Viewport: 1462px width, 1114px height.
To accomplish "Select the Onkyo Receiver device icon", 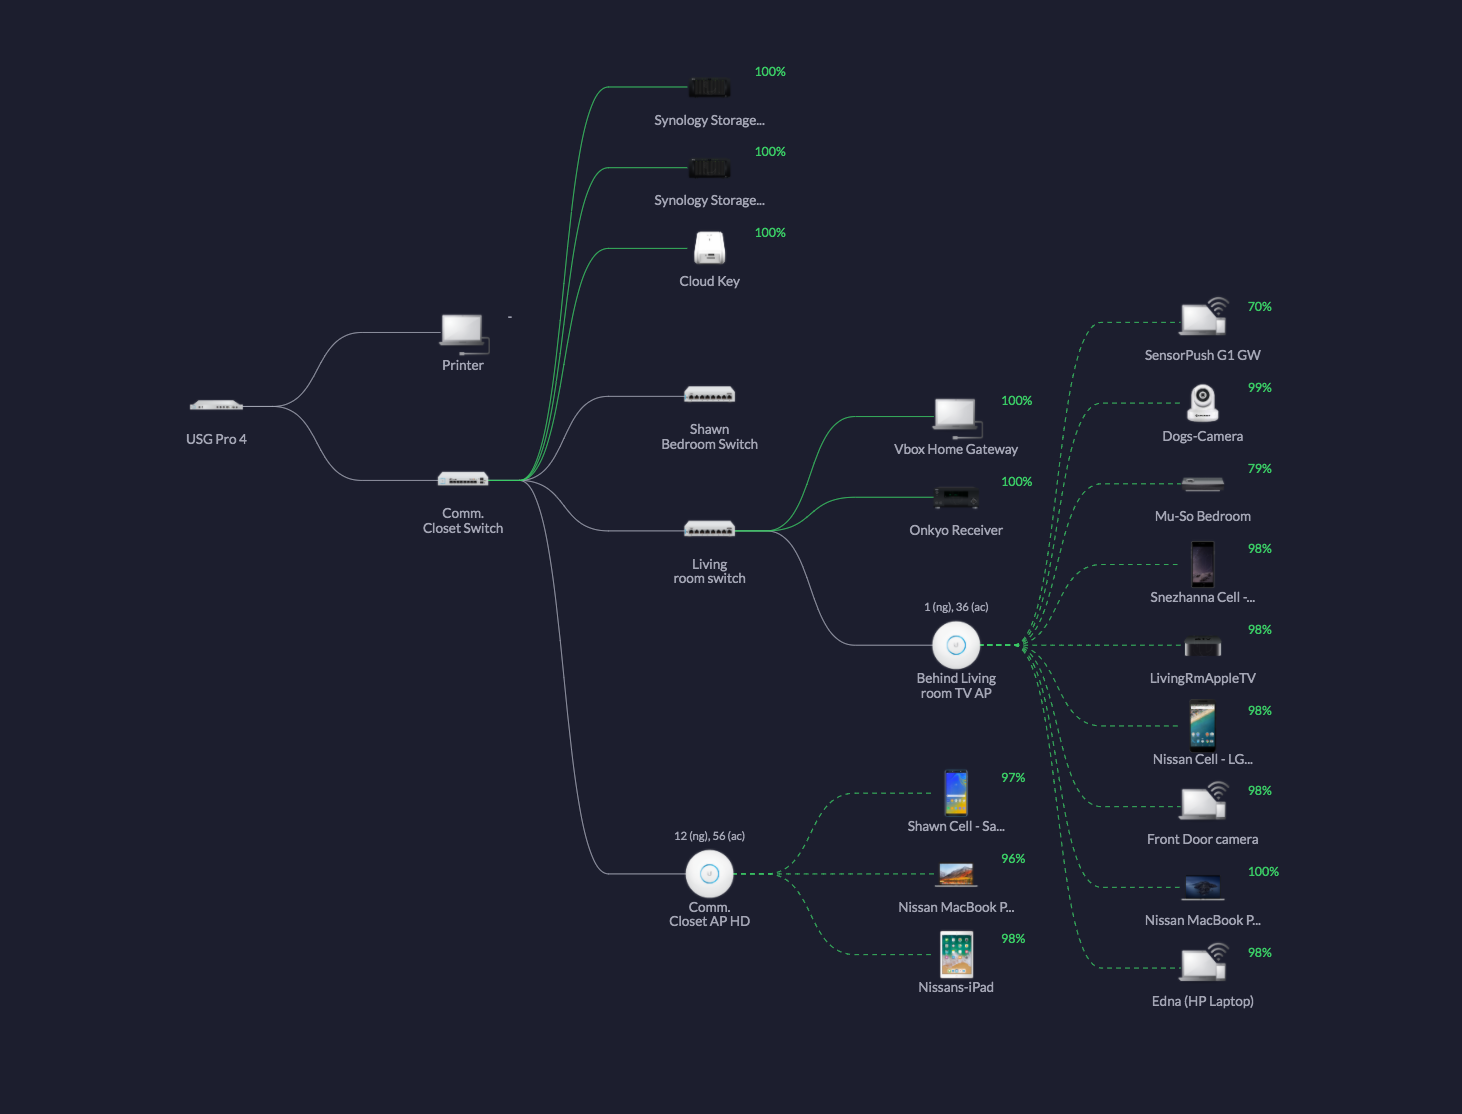I will click(956, 497).
